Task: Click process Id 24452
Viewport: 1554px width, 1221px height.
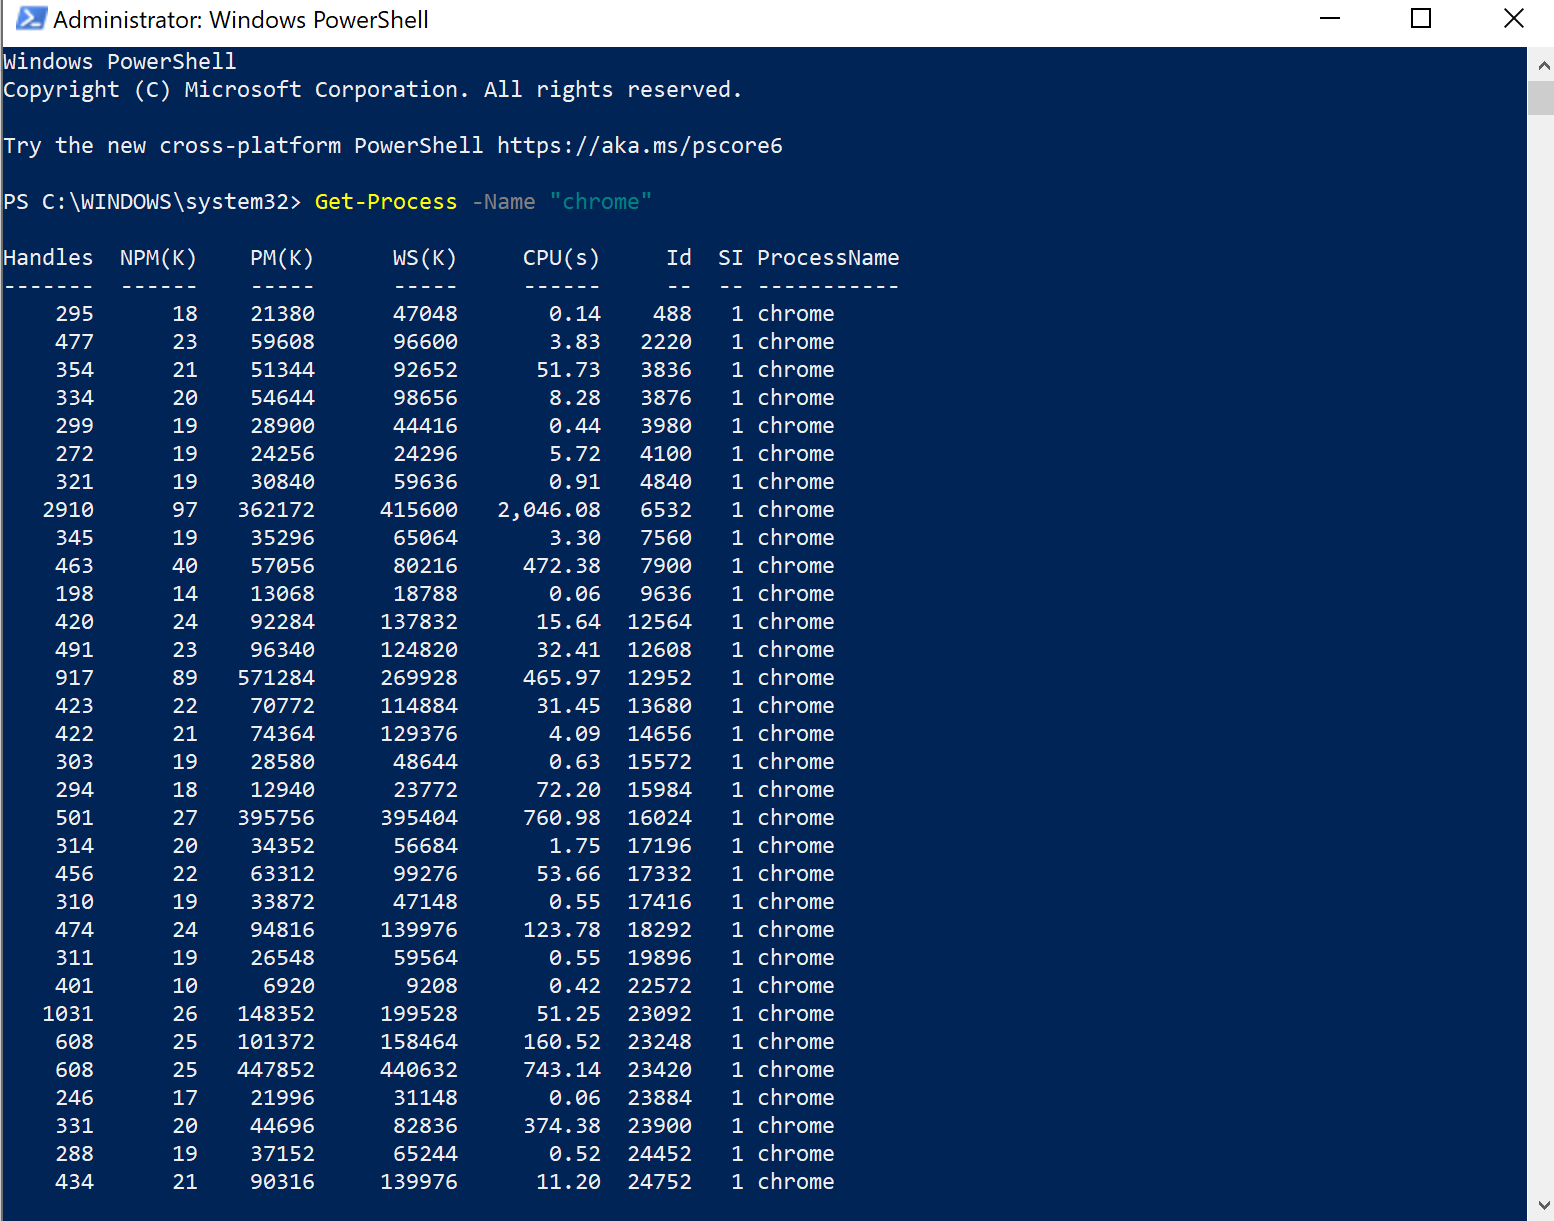Action: (659, 1154)
